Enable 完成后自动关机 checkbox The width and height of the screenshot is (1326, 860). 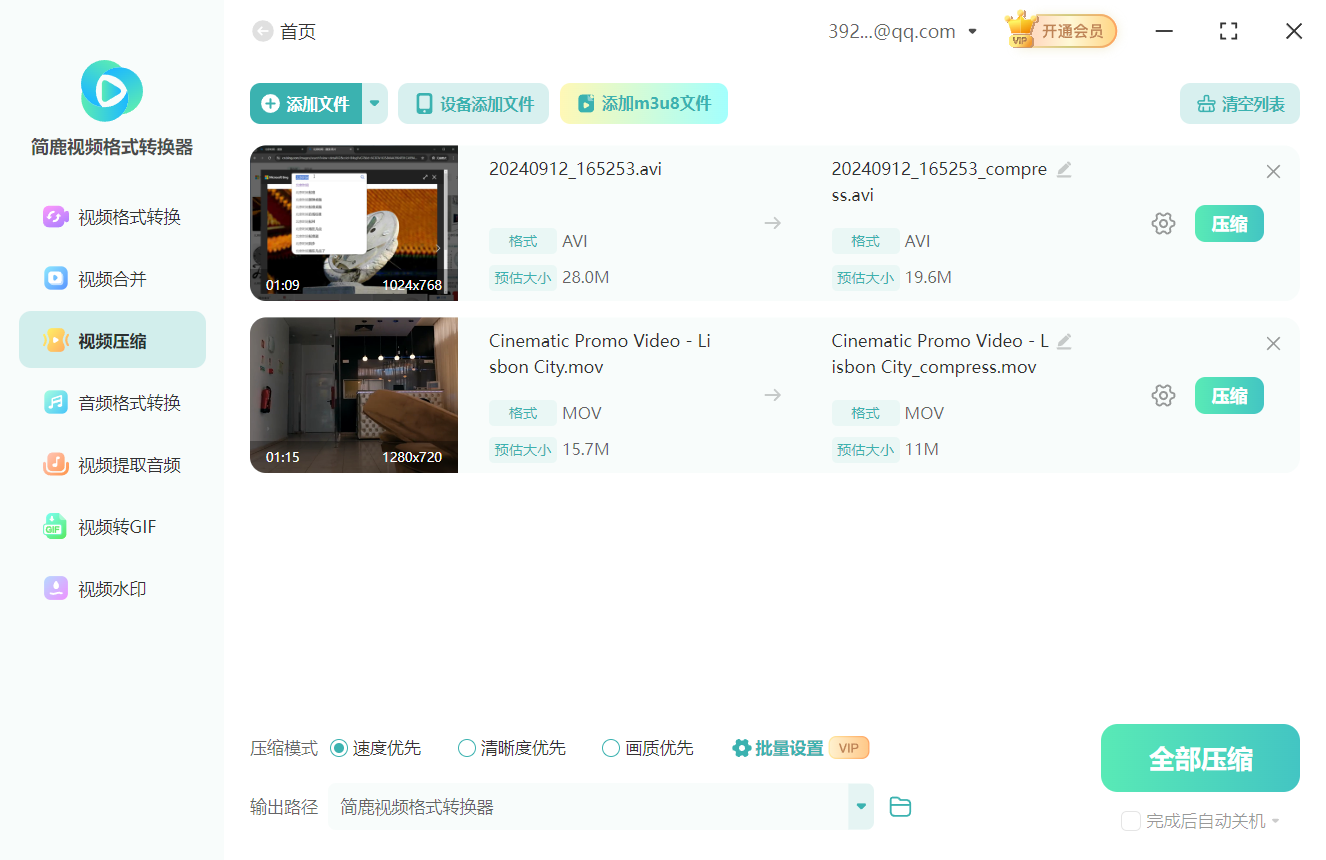pos(1131,821)
